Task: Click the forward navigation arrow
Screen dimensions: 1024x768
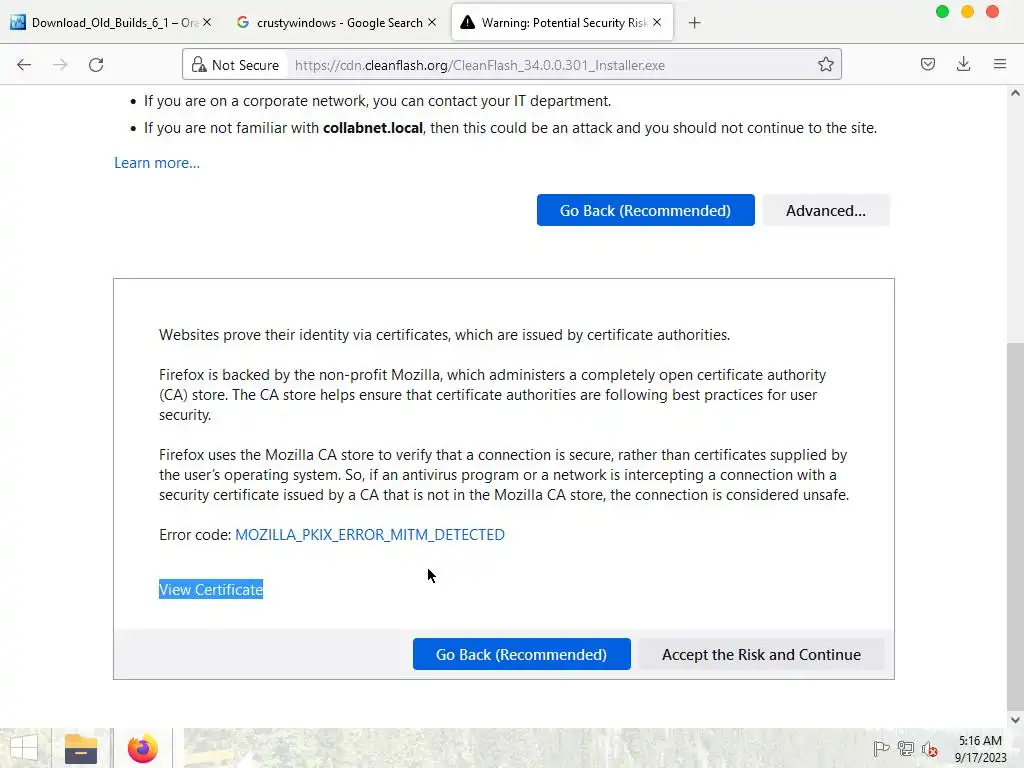Action: [60, 65]
